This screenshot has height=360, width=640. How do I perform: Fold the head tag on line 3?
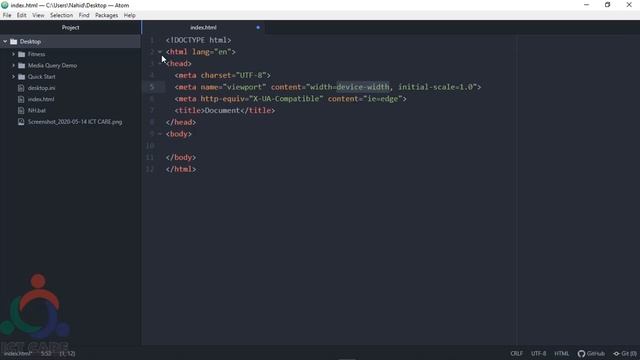[160, 64]
